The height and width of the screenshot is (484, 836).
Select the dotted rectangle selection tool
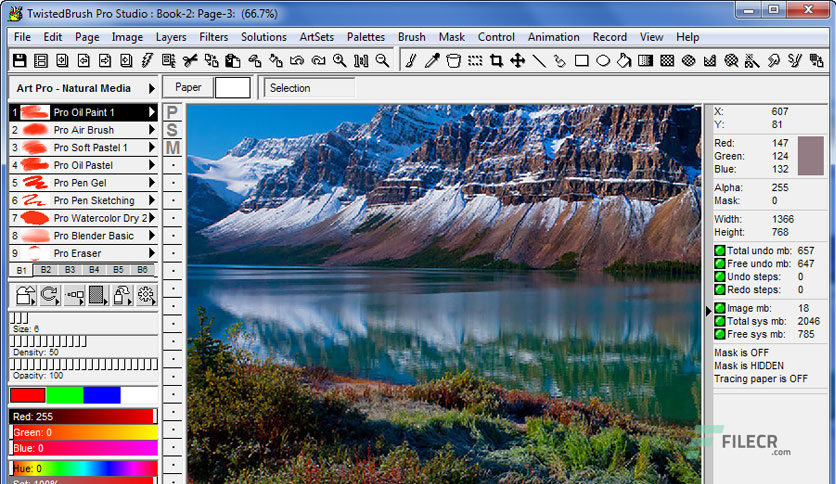point(475,61)
